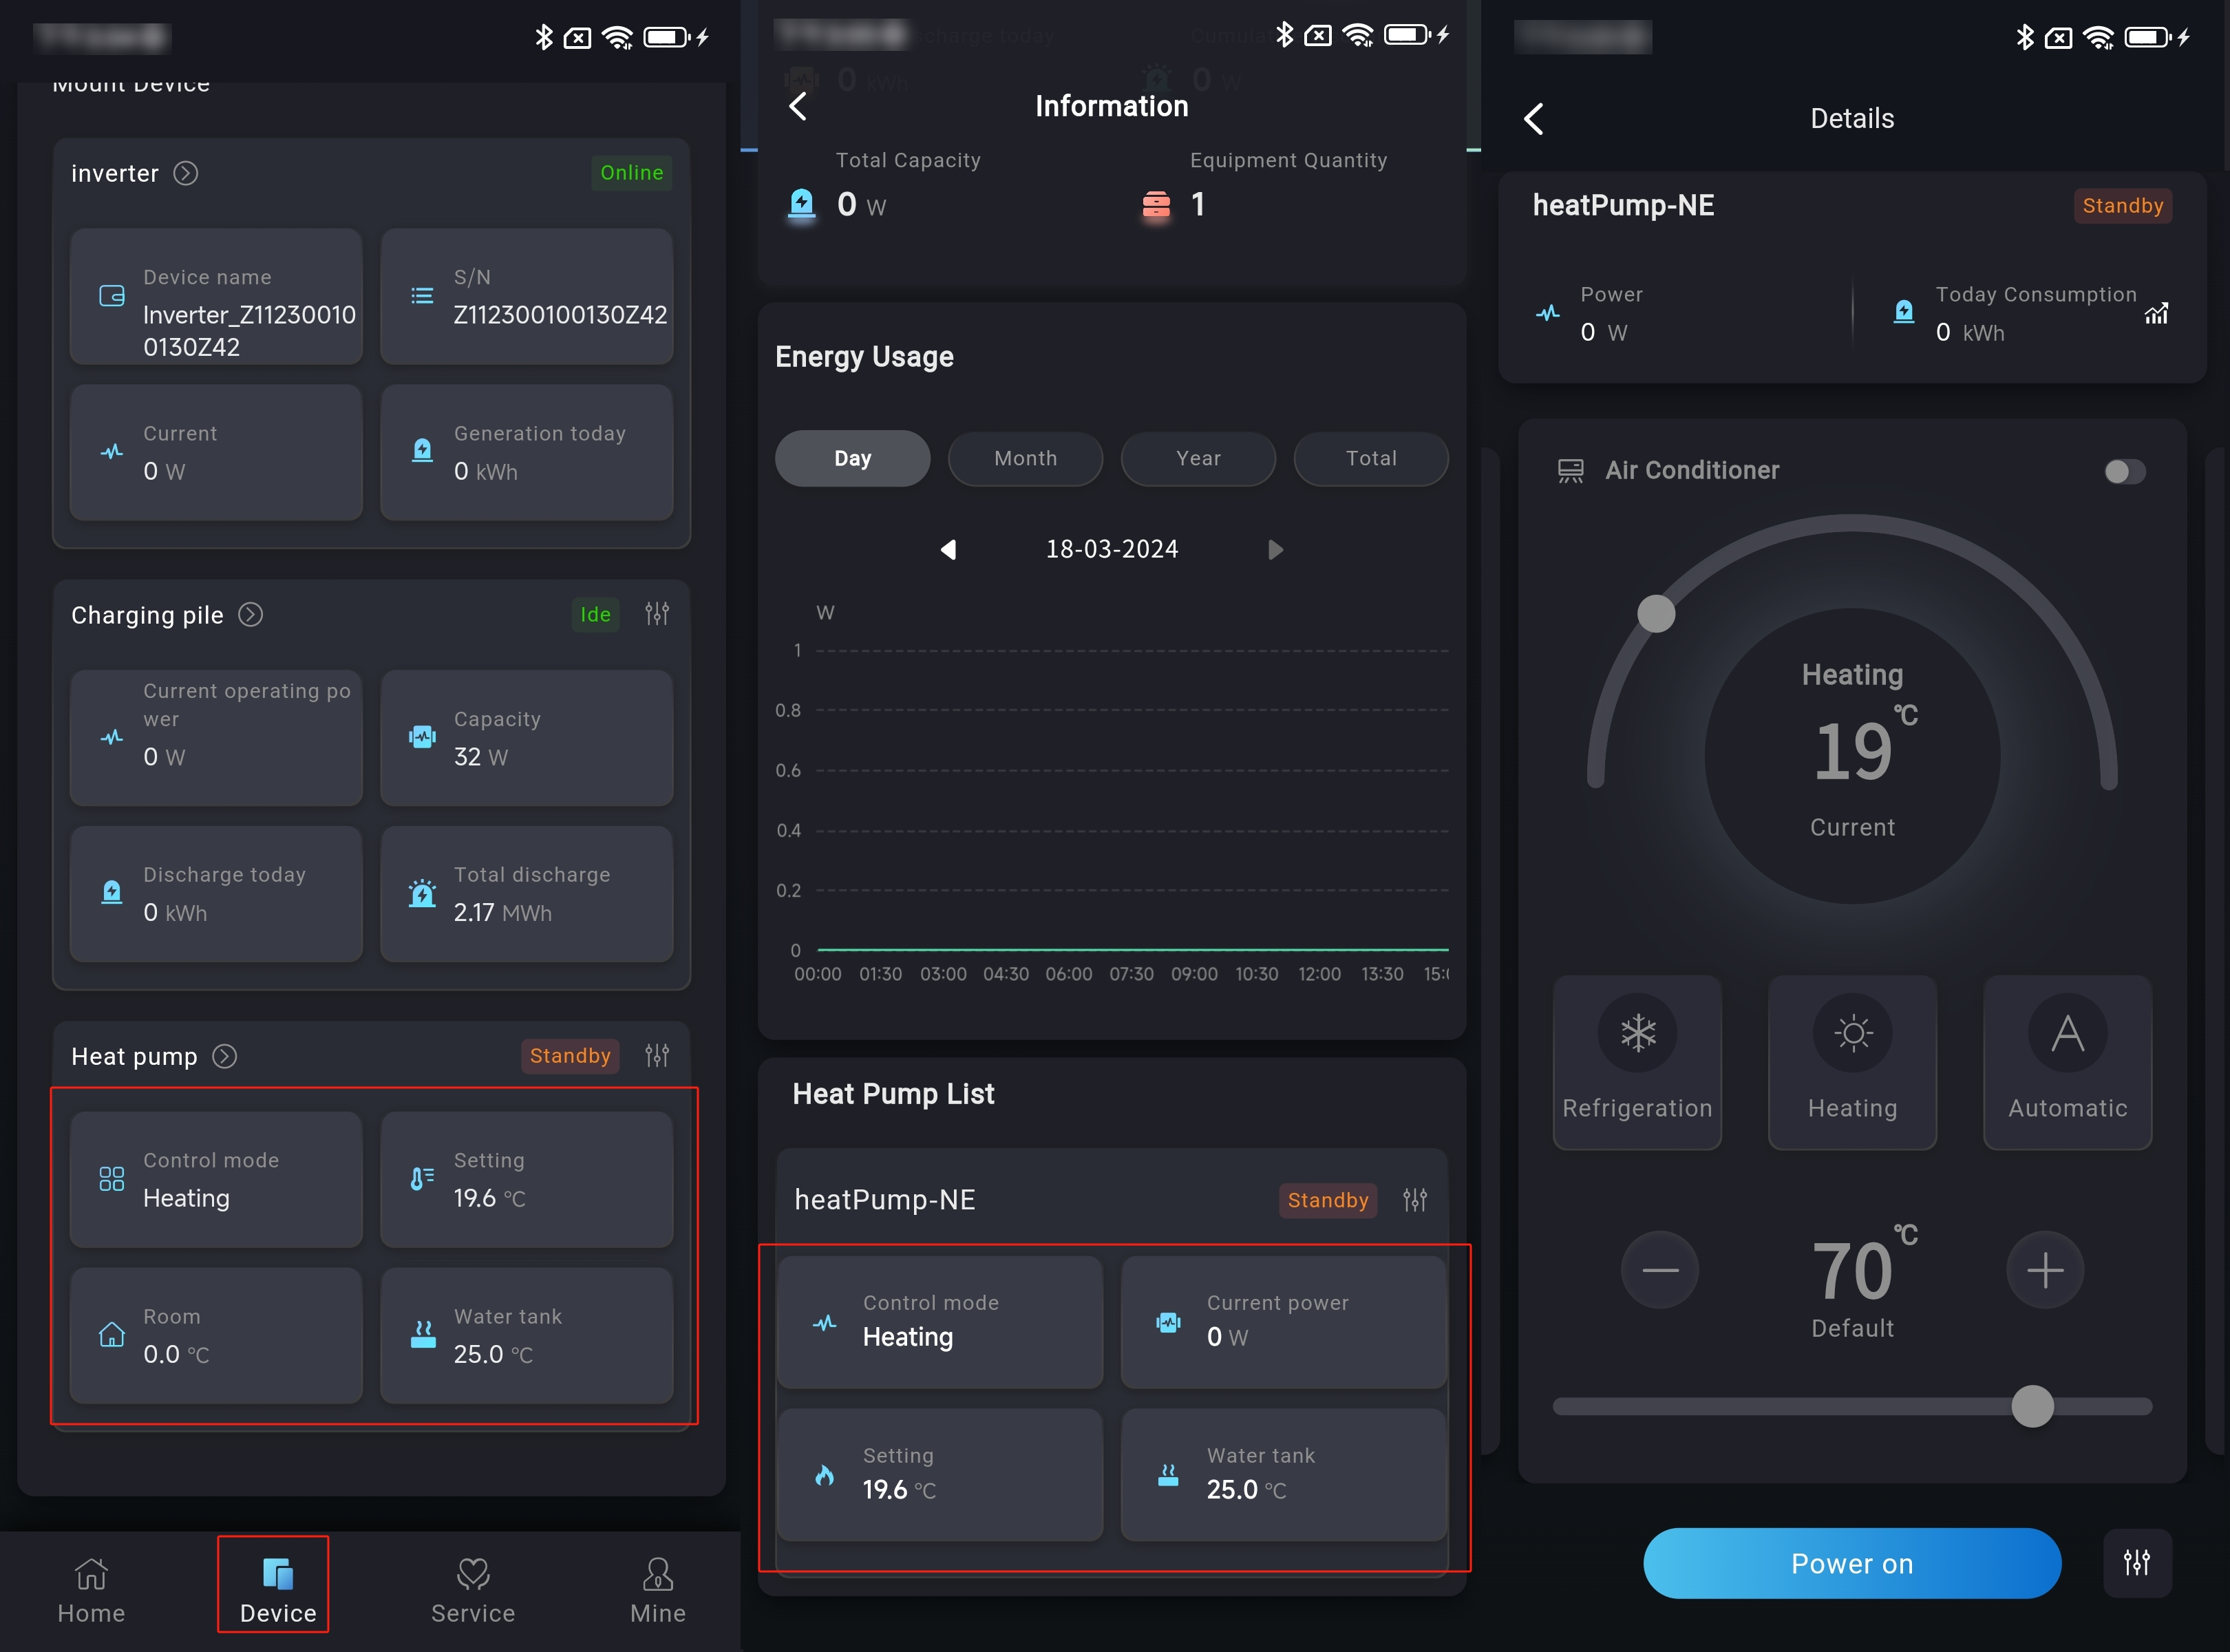Viewport: 2230px width, 1652px height.
Task: Click the default temperature slider handle
Action: 2032,1406
